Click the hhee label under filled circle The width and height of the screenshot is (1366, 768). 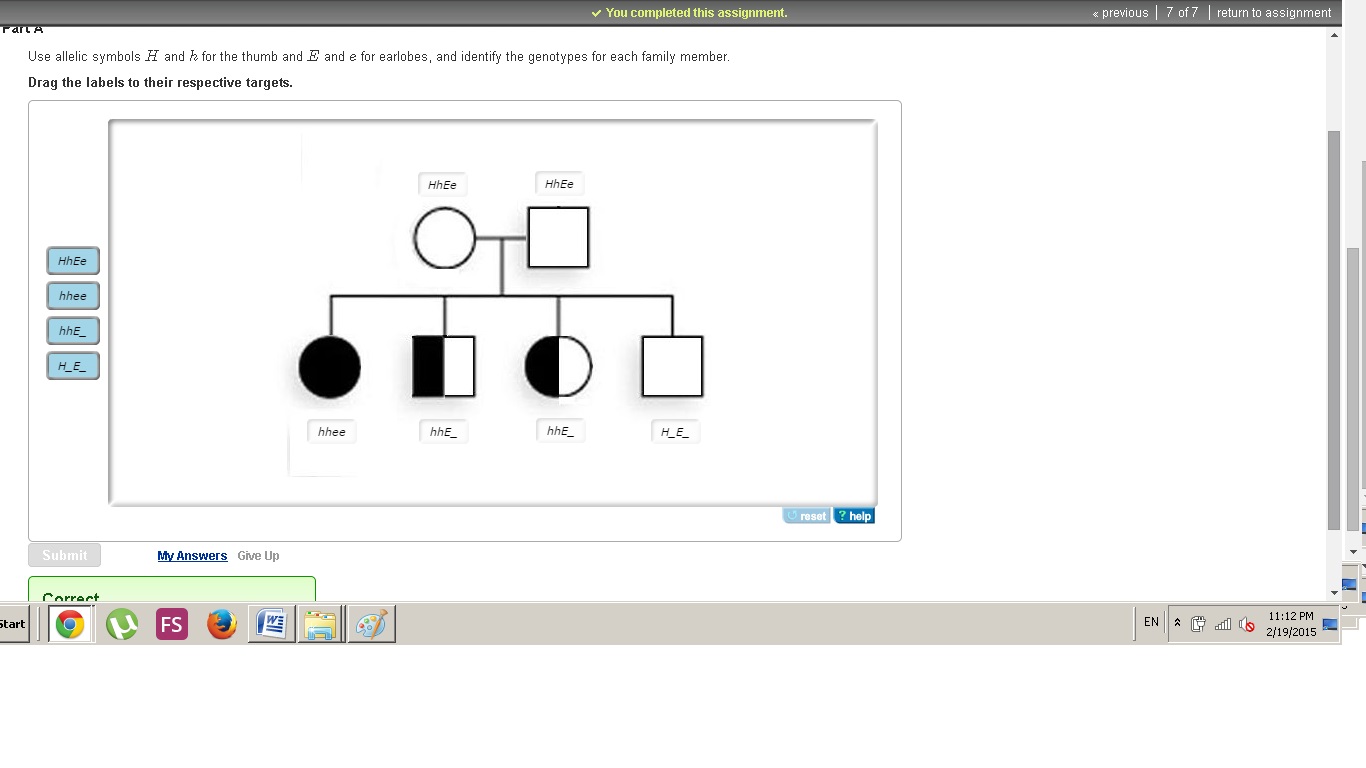[x=332, y=431]
